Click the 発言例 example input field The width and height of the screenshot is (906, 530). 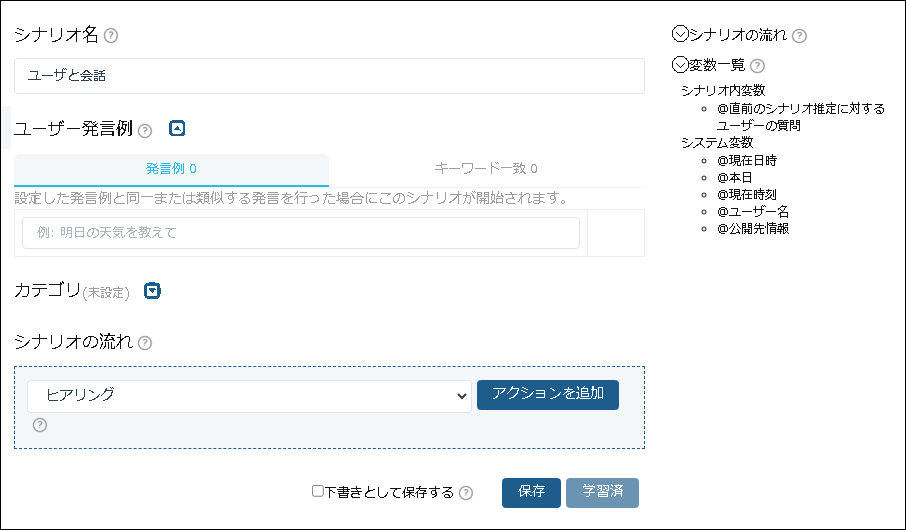[301, 233]
